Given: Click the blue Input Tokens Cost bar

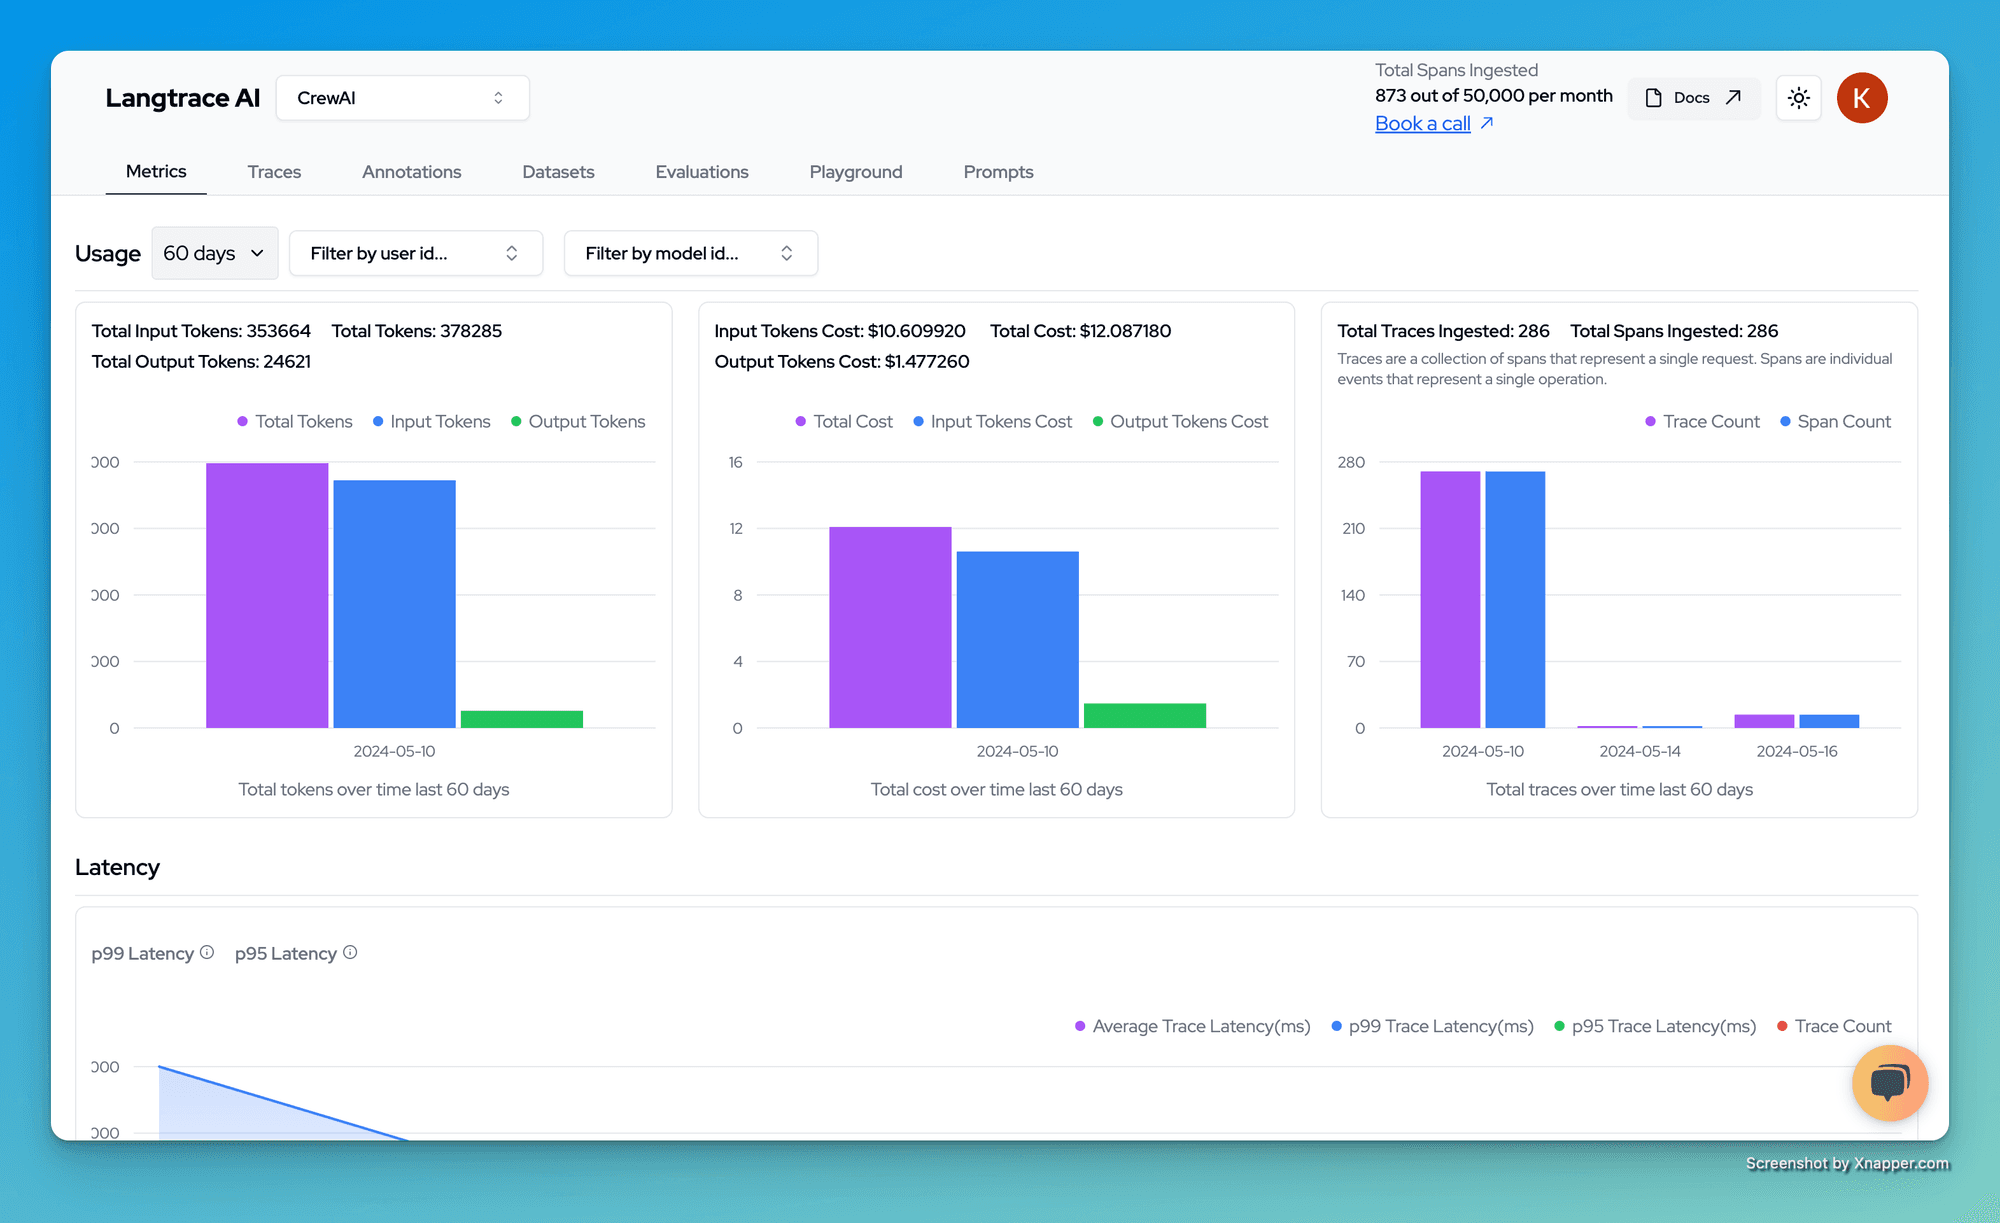Looking at the screenshot, I should [1017, 639].
